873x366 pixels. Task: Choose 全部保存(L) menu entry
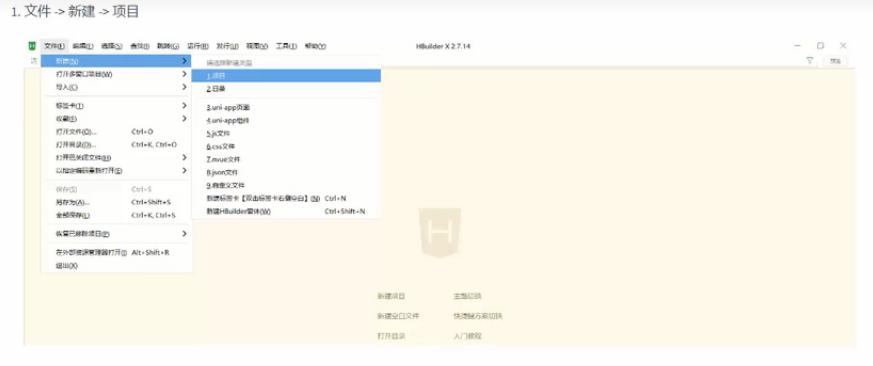point(116,215)
